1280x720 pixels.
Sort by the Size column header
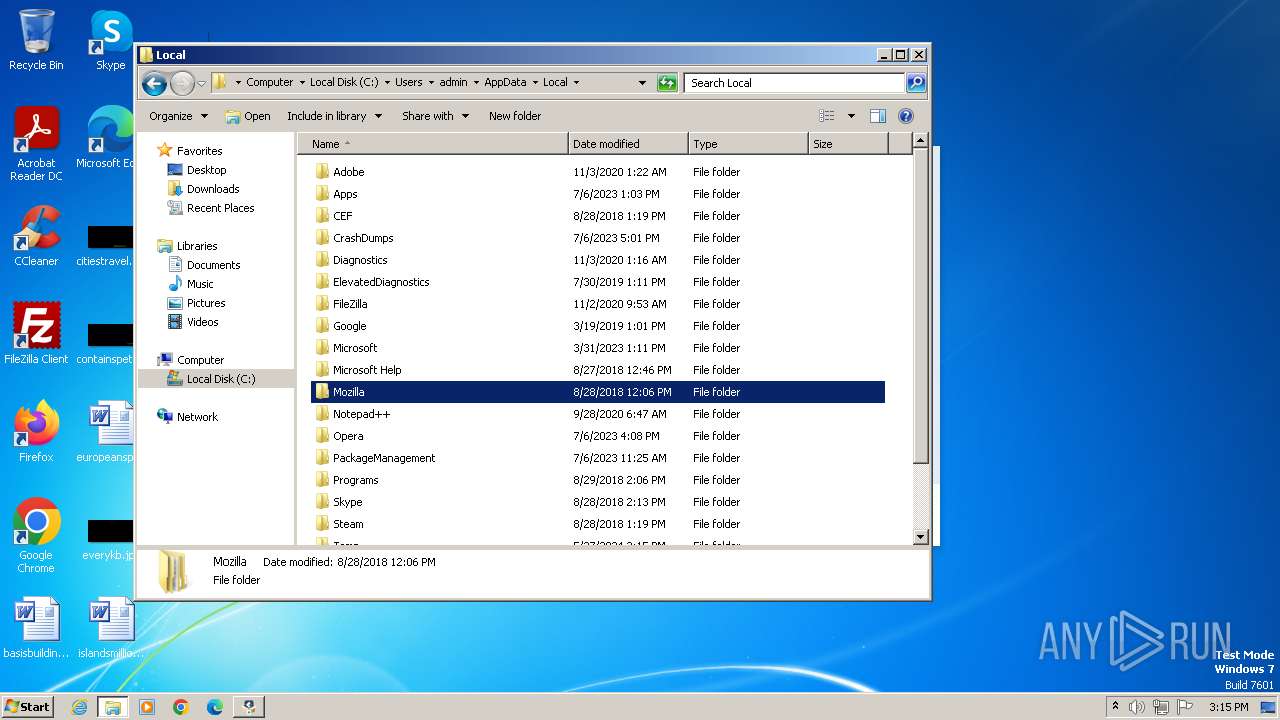point(848,144)
